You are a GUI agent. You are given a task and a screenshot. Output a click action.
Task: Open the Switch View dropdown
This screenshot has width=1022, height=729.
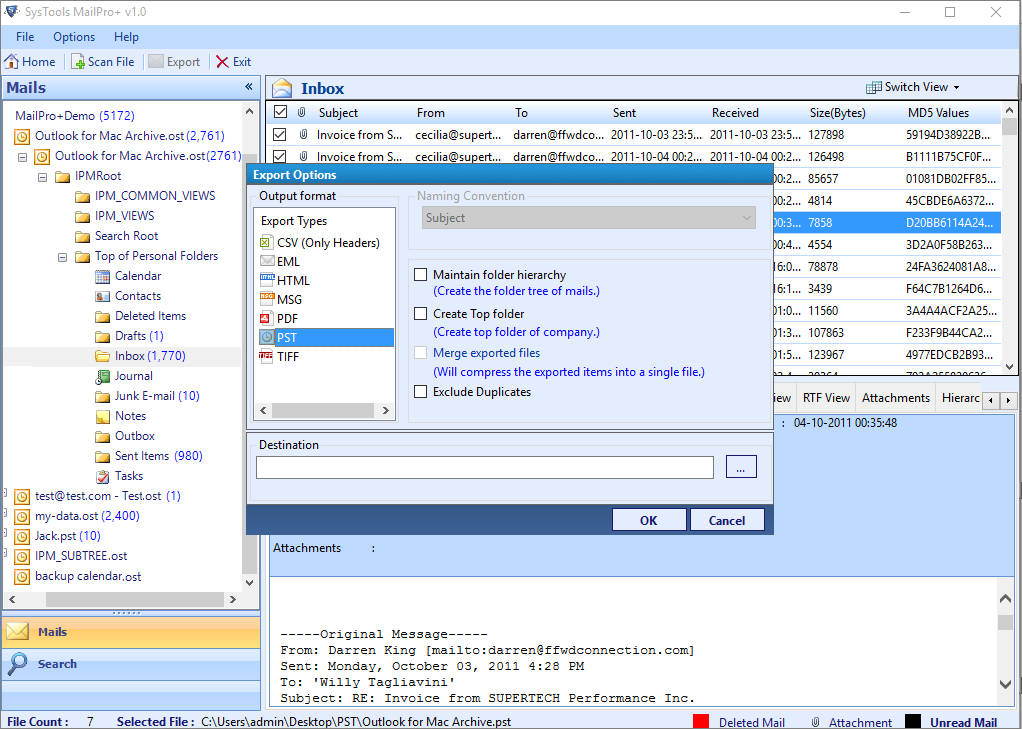click(x=911, y=88)
